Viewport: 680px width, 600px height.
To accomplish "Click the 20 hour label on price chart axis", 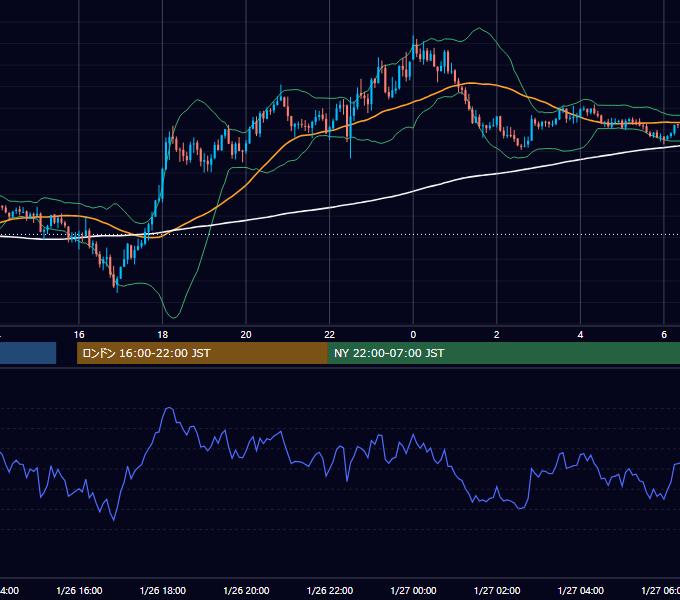I will point(246,335).
